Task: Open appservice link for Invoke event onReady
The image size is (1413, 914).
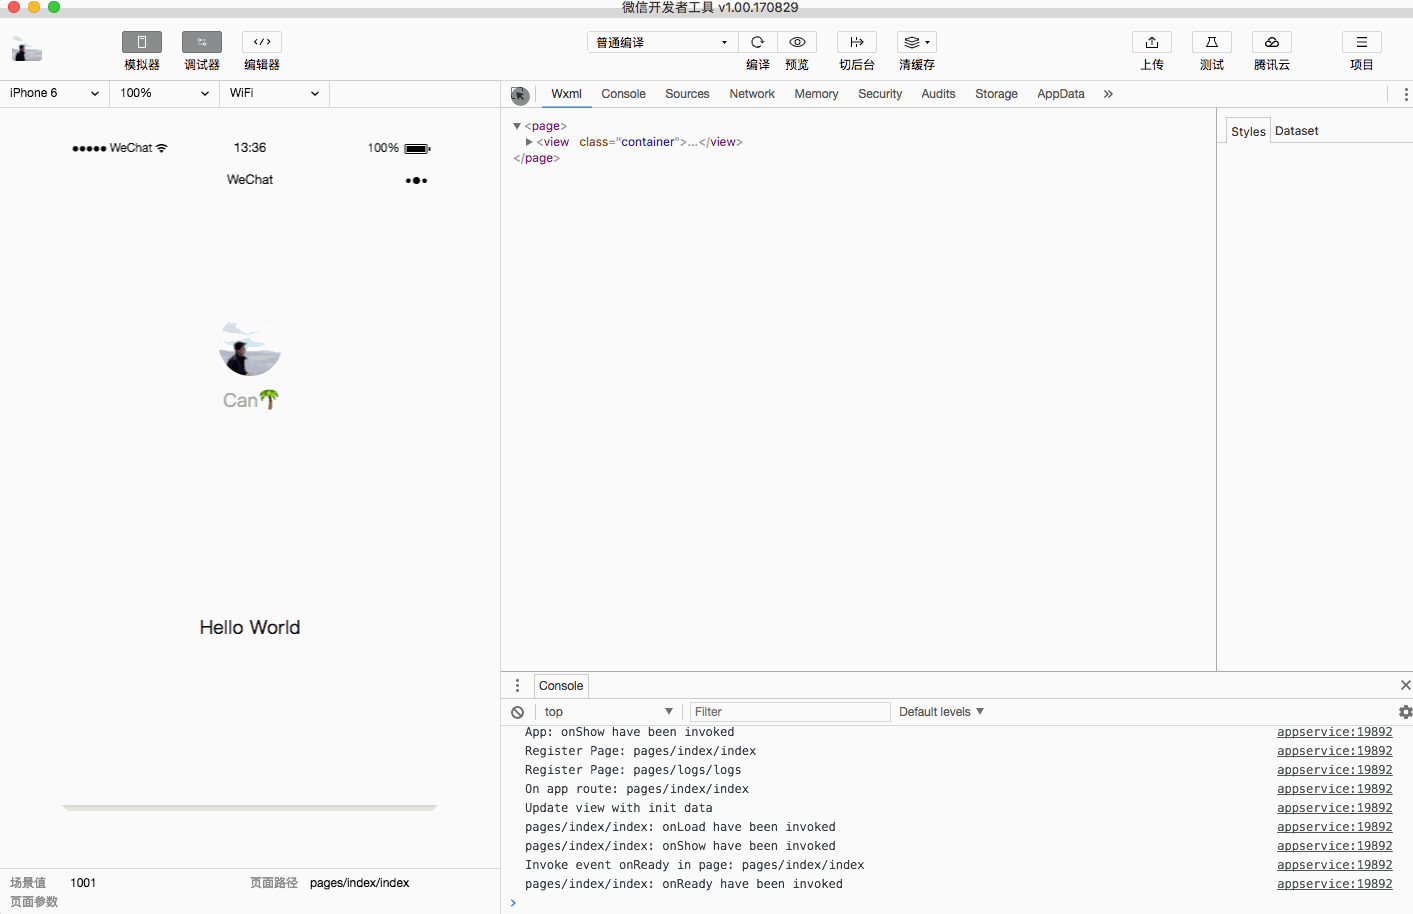Action: point(1334,865)
